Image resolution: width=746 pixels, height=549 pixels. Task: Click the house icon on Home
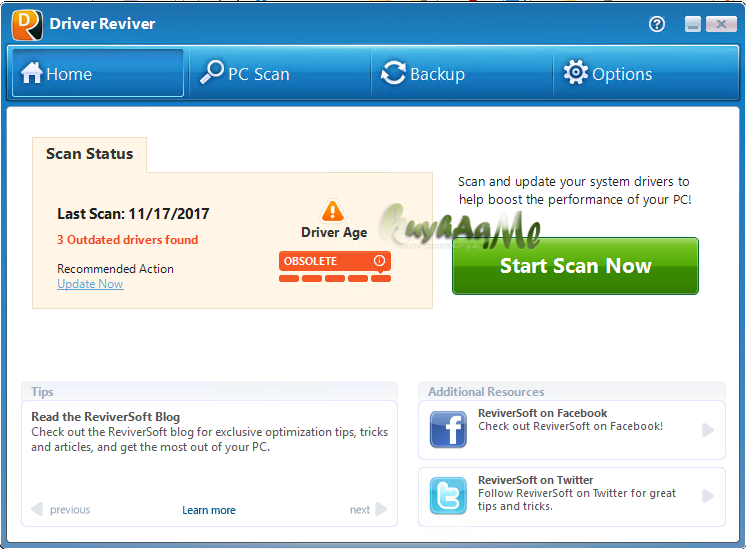(32, 73)
